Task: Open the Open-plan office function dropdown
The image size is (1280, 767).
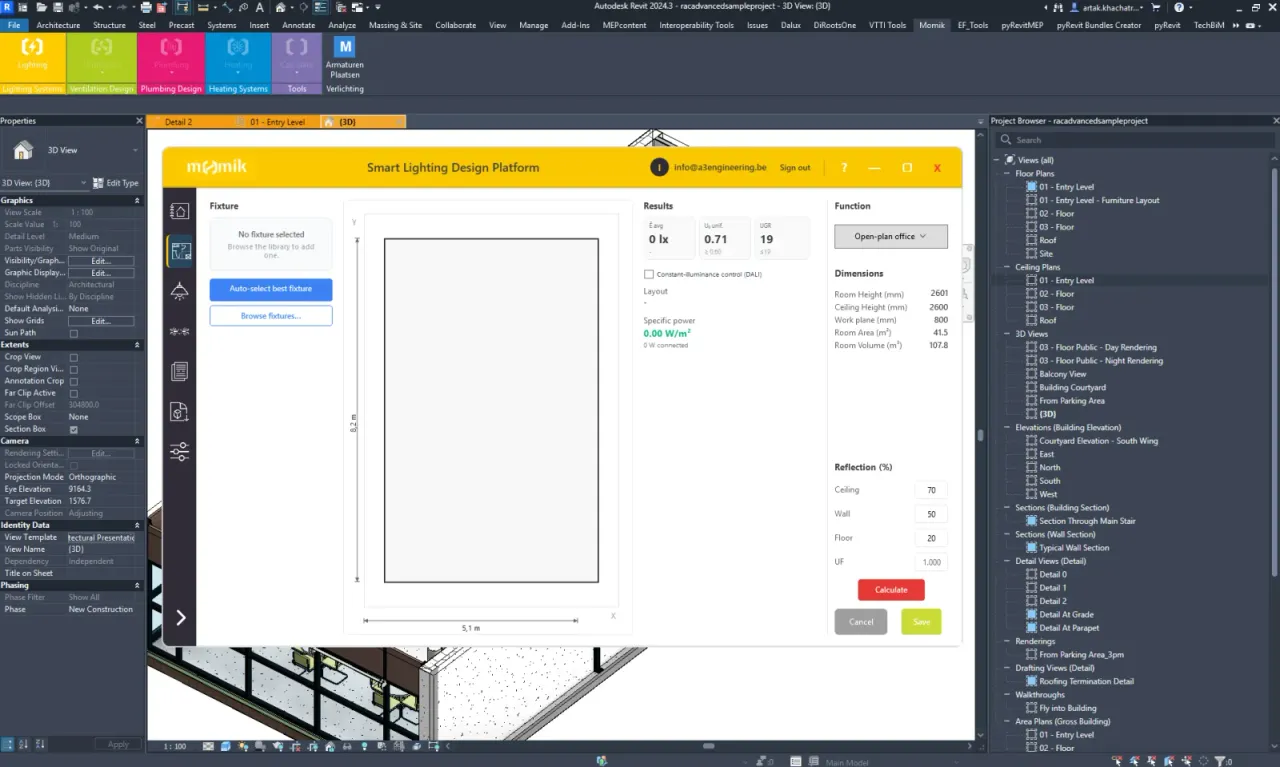Action: (891, 236)
